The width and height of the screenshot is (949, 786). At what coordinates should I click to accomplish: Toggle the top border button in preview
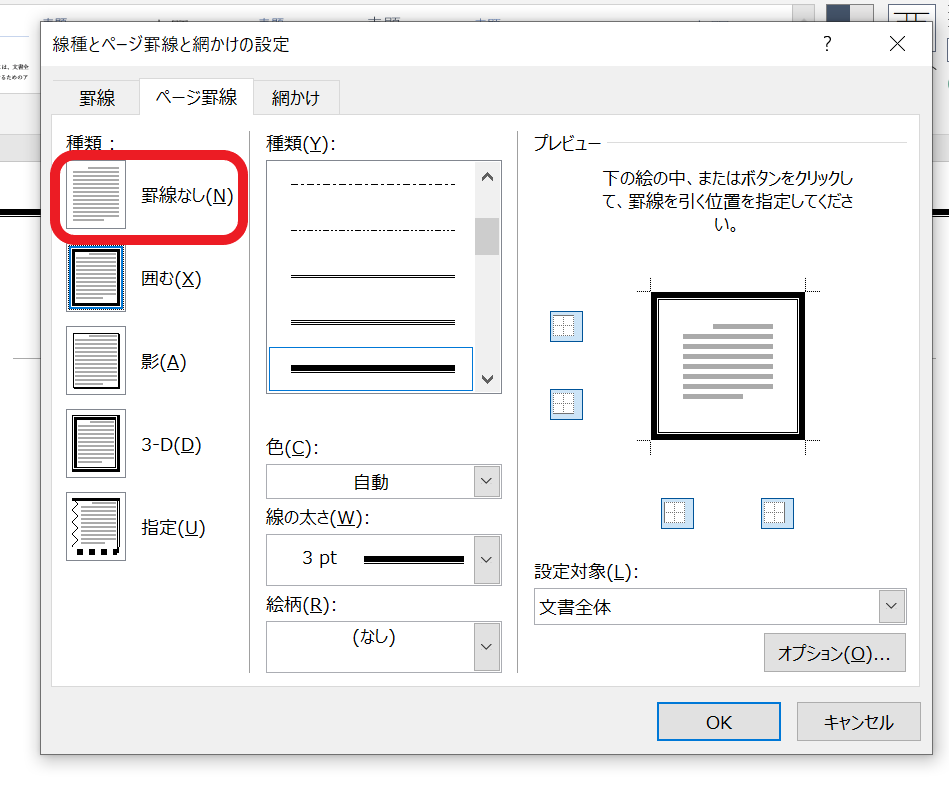click(x=566, y=326)
